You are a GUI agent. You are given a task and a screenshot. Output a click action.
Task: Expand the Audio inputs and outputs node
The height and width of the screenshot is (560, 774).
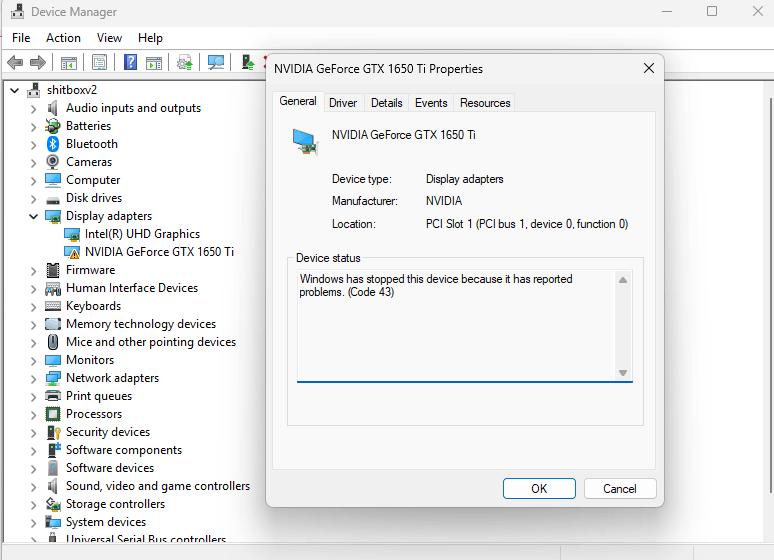pyautogui.click(x=34, y=108)
